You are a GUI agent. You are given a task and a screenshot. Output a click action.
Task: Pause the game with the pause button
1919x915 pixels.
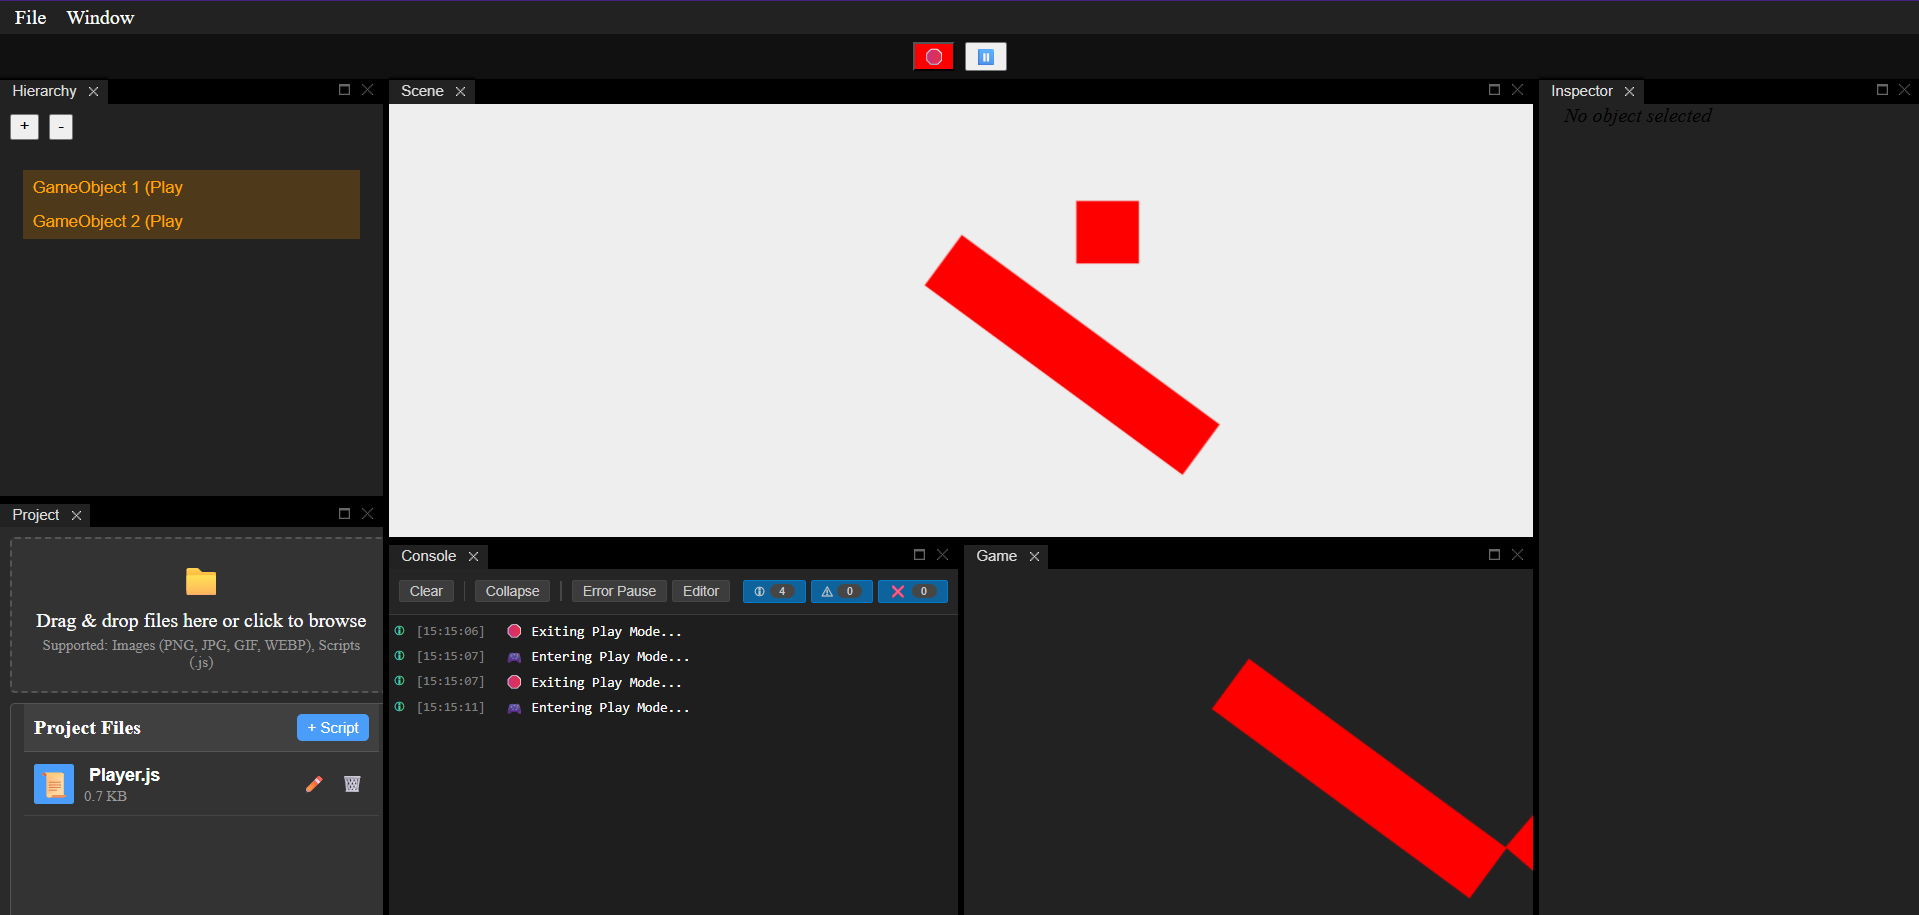pos(985,57)
